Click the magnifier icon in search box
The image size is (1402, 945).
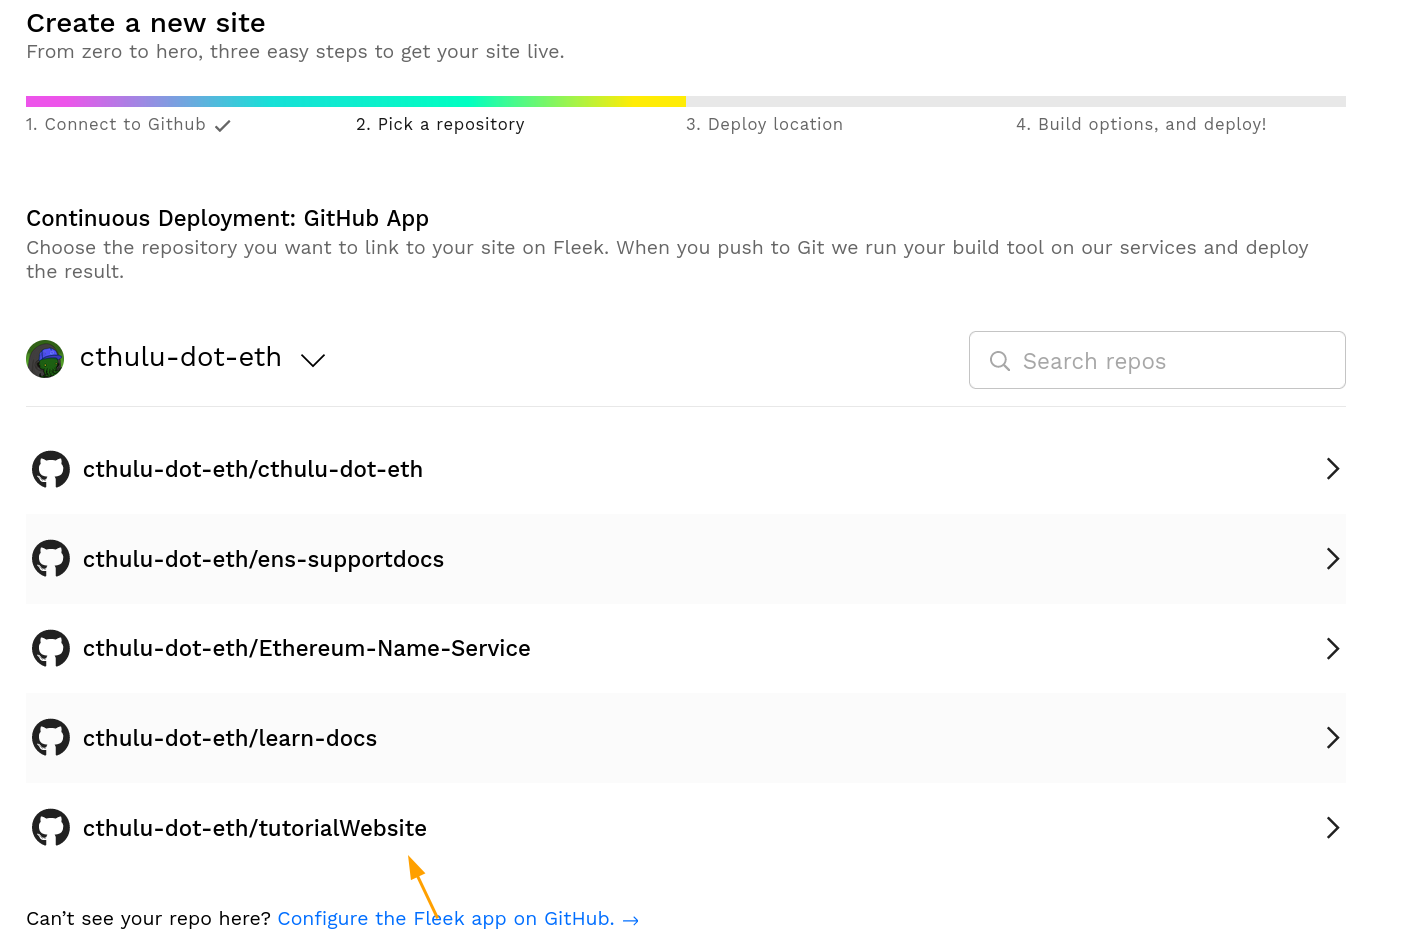tap(999, 361)
